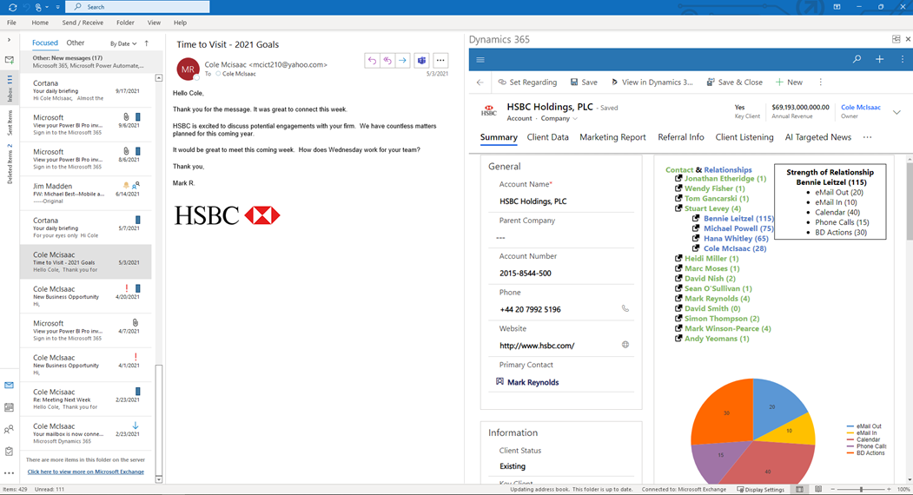Click the New record button
The height and width of the screenshot is (495, 913).
click(789, 82)
